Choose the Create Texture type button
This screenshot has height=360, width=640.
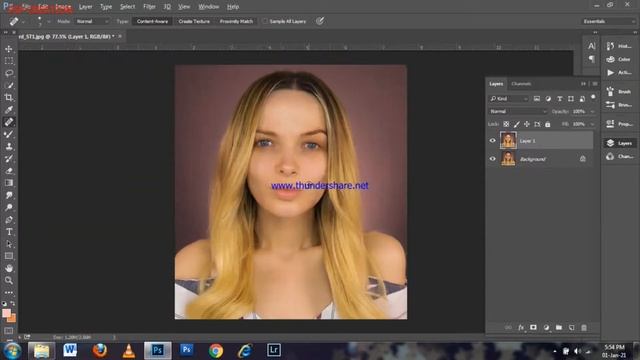194,21
